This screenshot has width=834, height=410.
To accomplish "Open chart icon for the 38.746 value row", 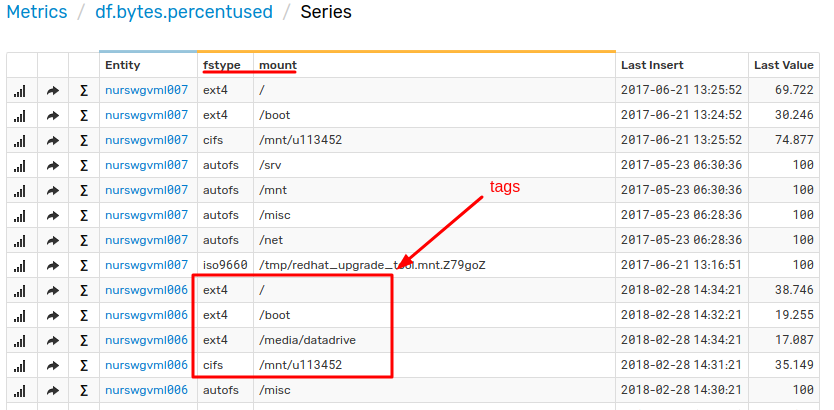I will [x=20, y=290].
